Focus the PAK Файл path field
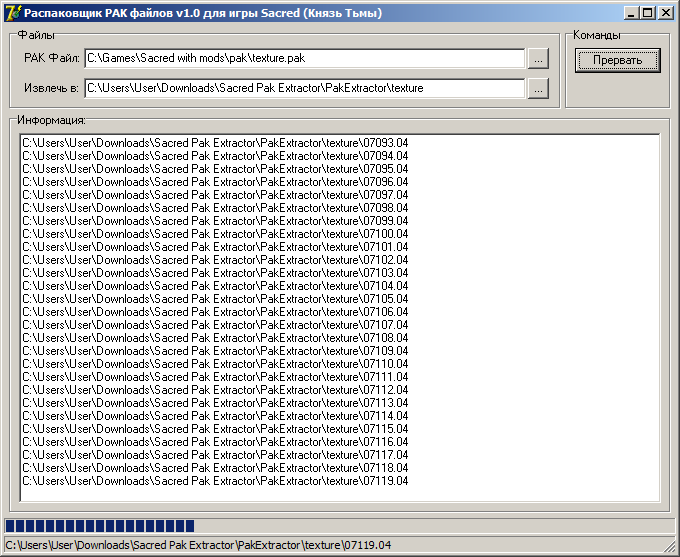 pos(305,58)
